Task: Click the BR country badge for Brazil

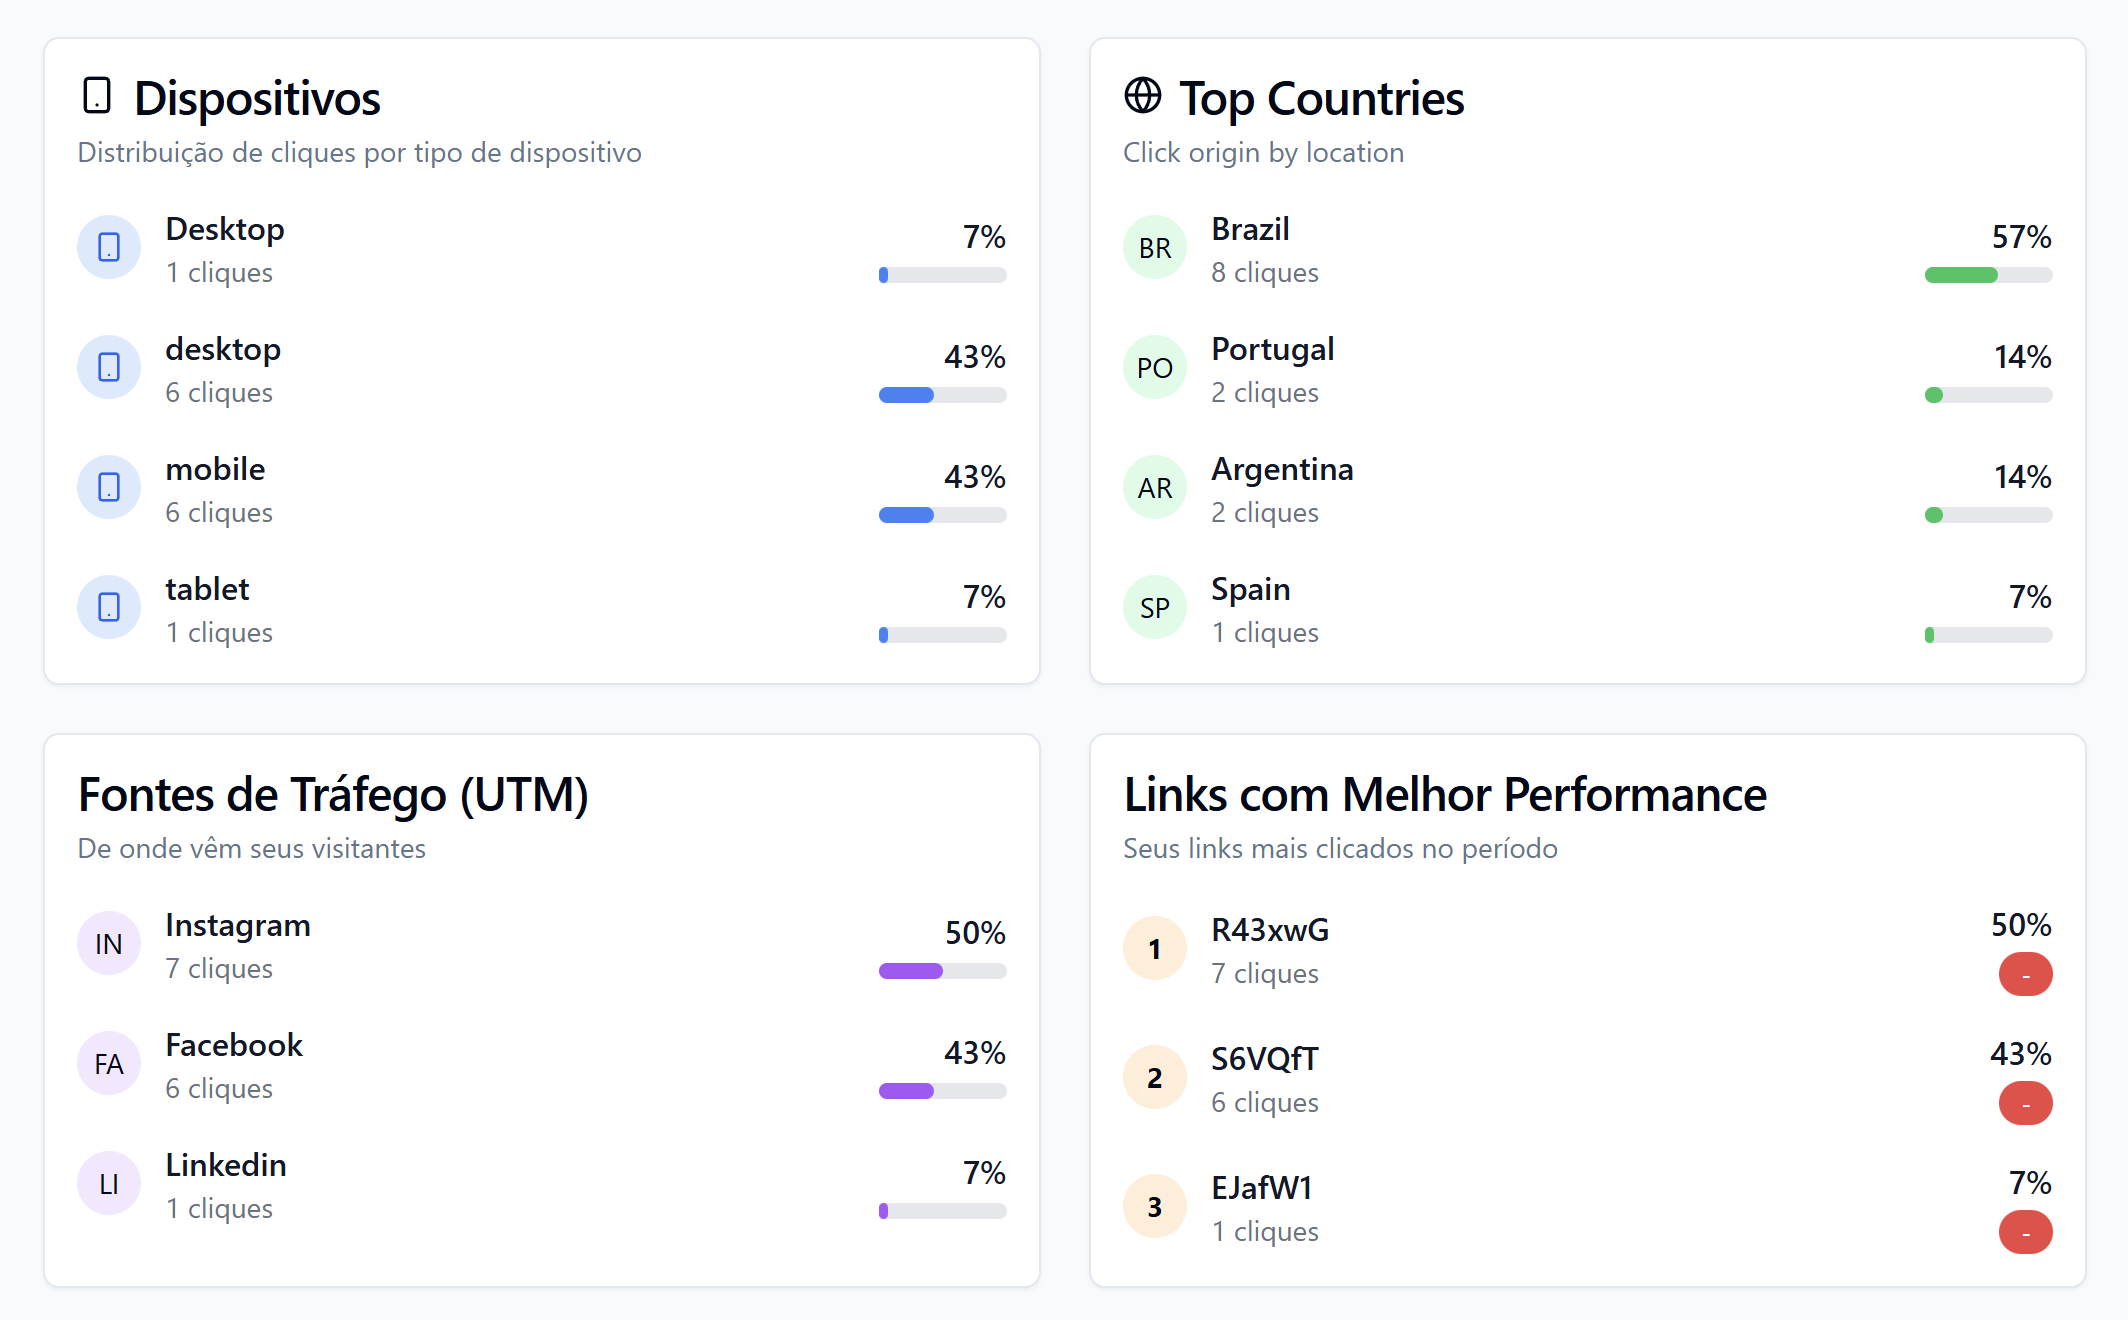Action: pos(1155,247)
